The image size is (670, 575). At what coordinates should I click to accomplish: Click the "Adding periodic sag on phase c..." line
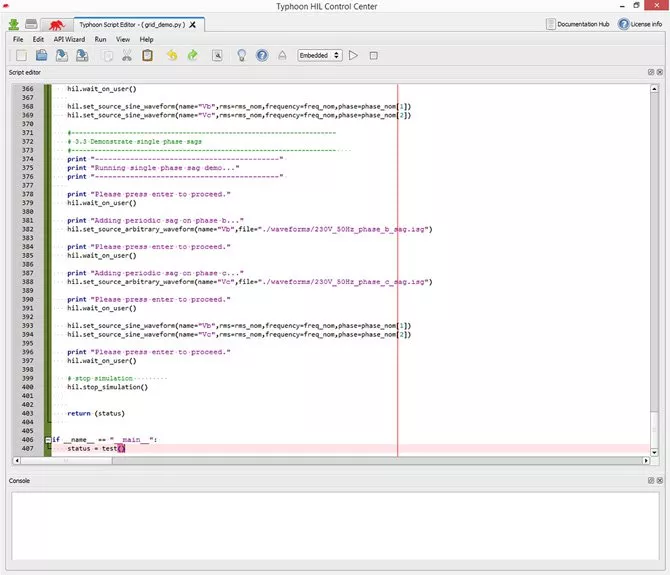click(155, 273)
